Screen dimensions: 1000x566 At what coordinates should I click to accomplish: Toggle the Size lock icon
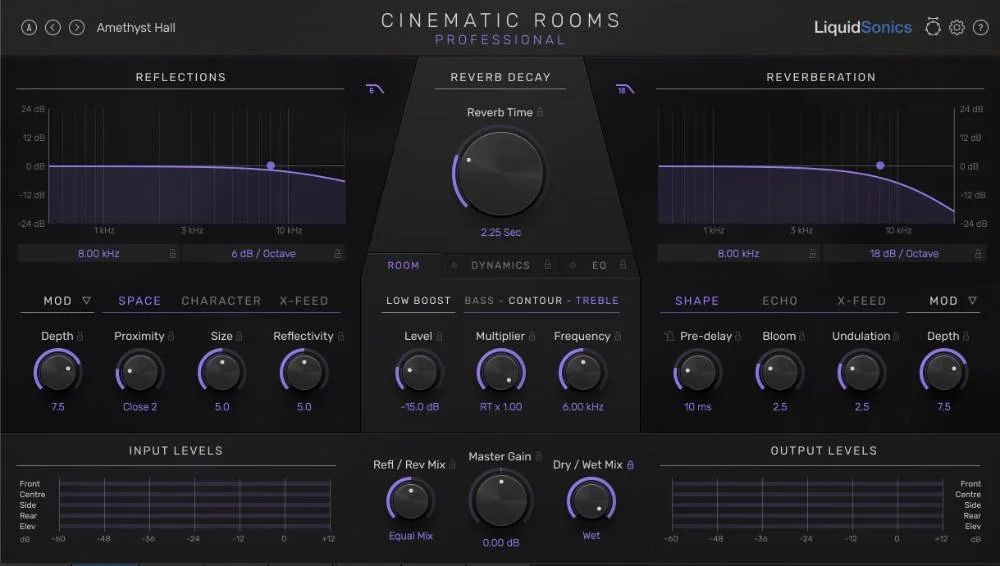pos(239,336)
